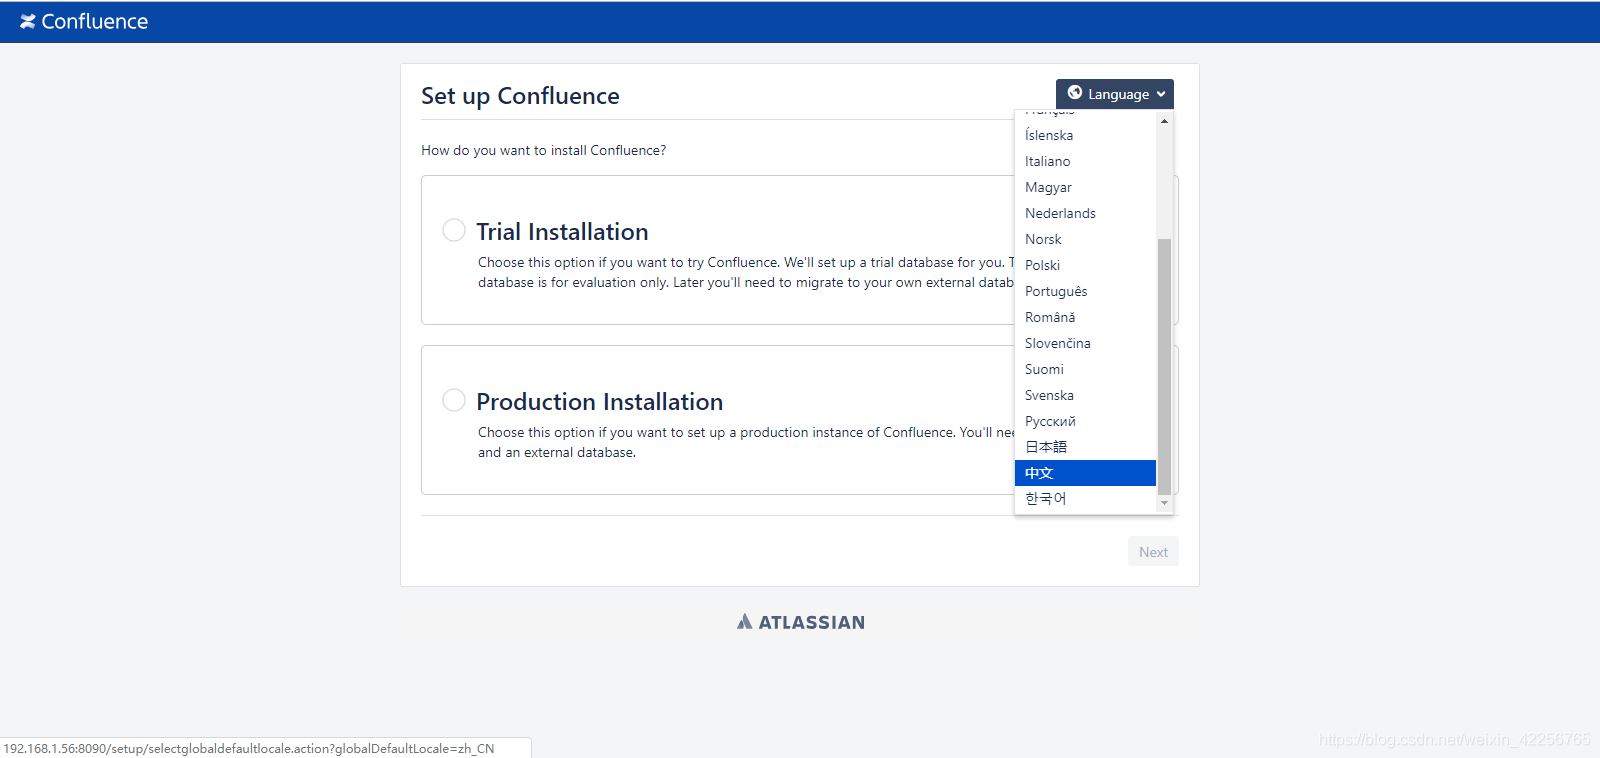
Task: Click the Production Installation heading text
Action: click(x=599, y=401)
